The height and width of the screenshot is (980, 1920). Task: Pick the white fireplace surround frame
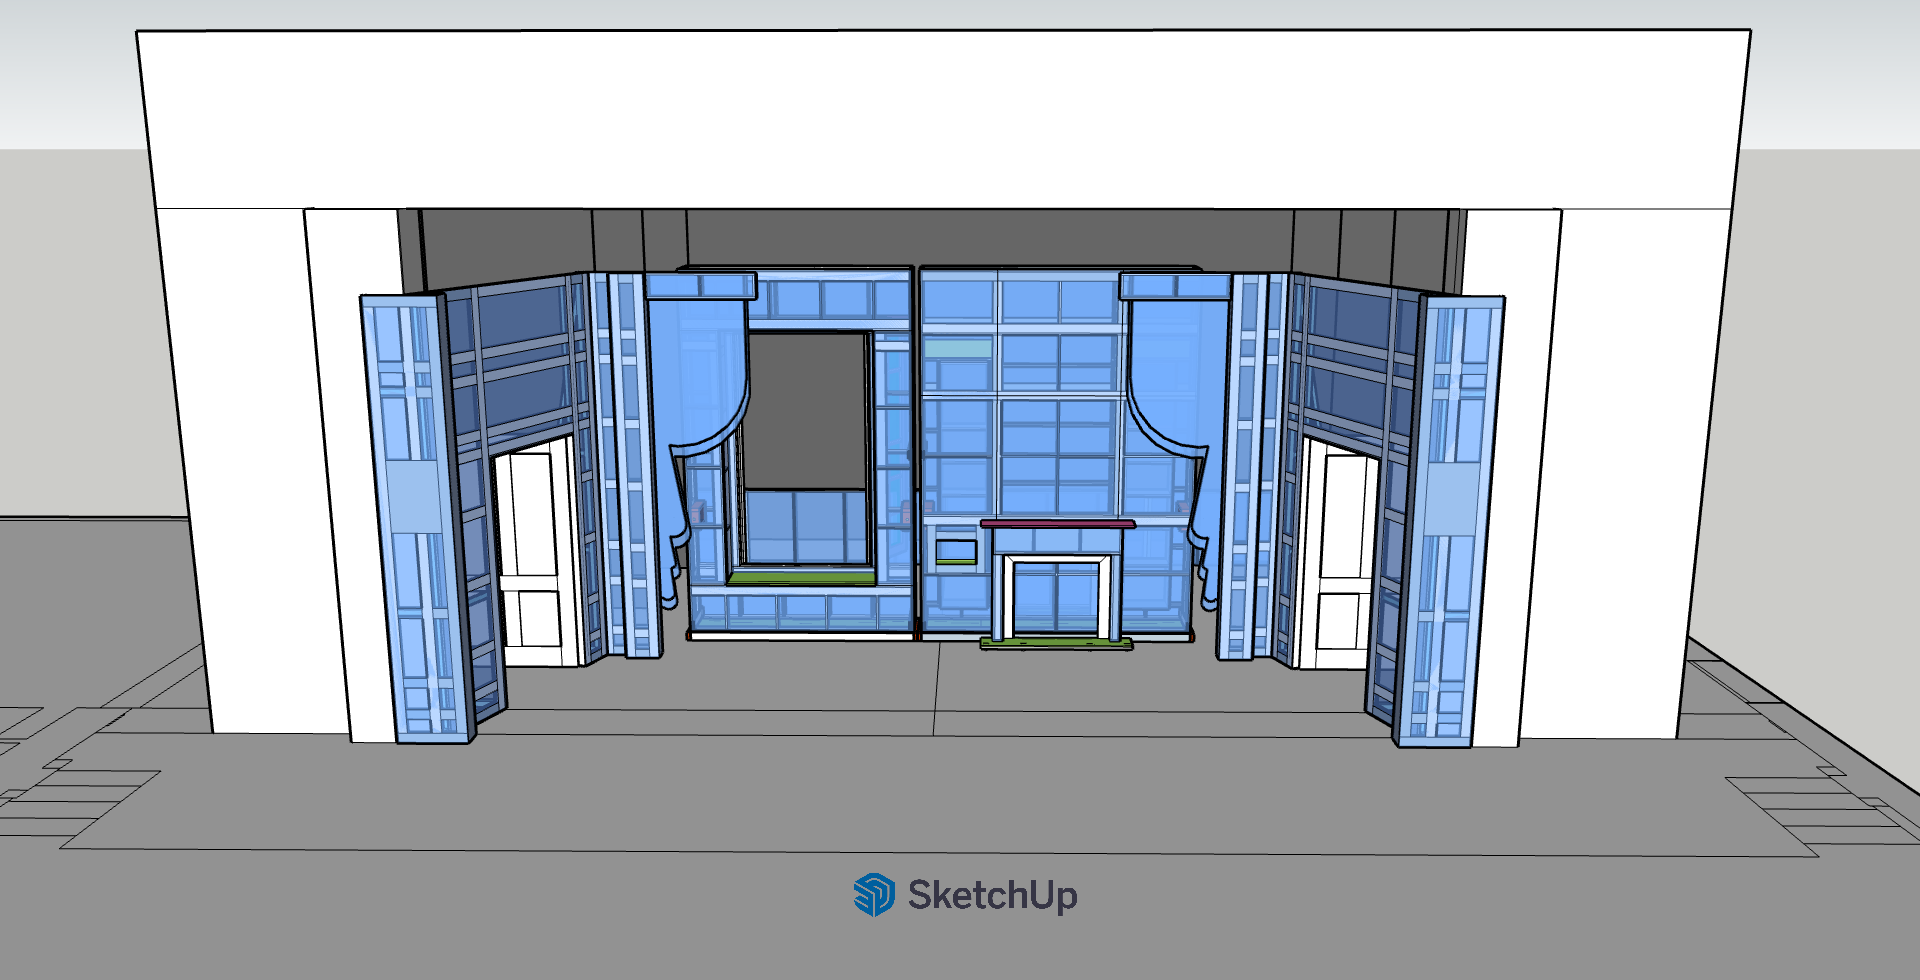(1057, 596)
